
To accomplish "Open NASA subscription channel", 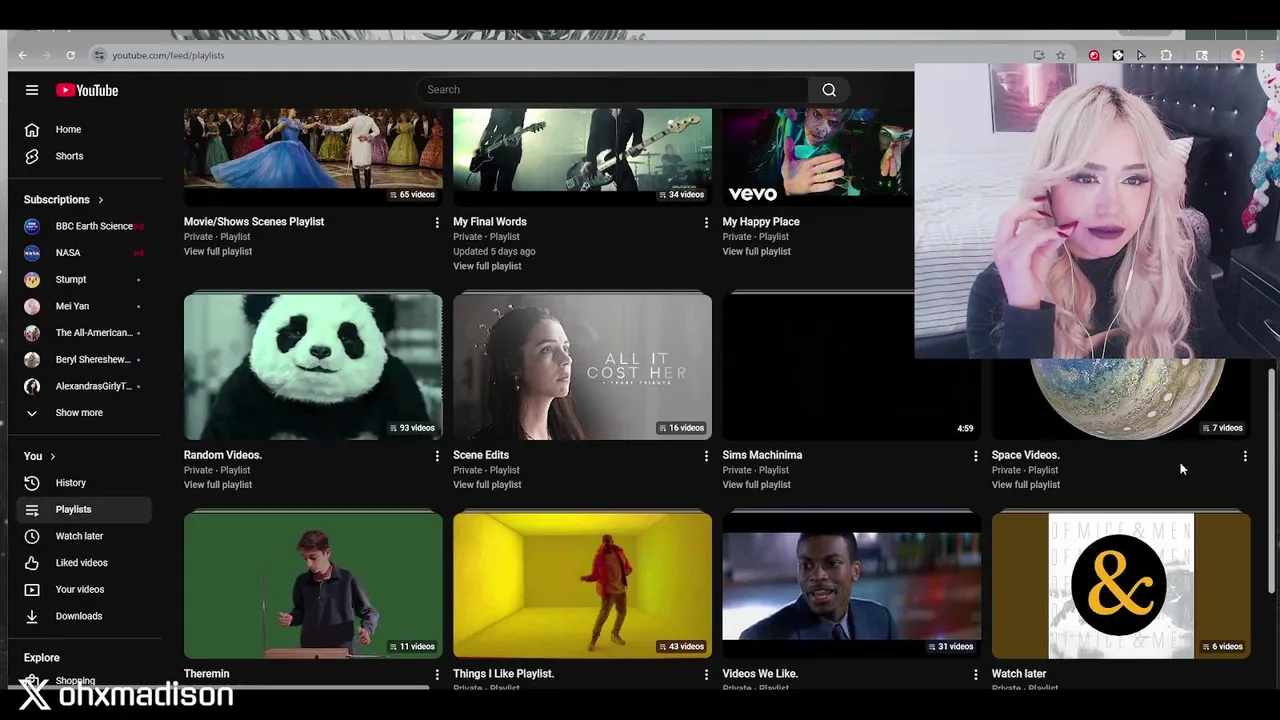I will (84, 253).
